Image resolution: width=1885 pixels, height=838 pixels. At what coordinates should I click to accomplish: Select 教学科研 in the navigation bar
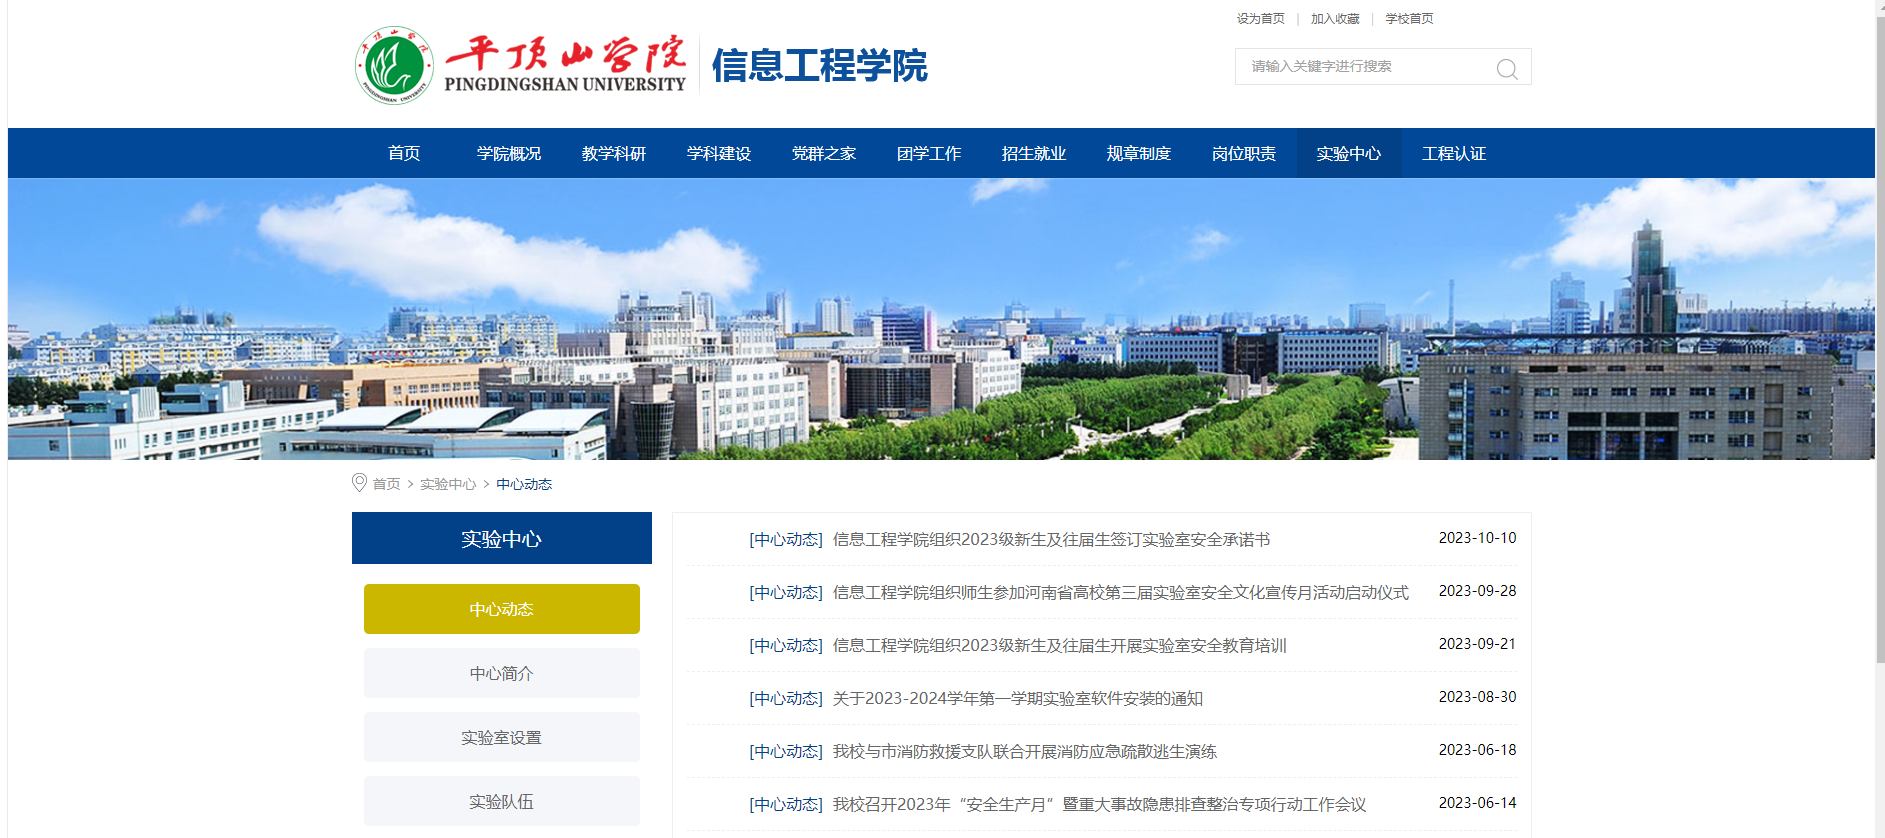(x=613, y=153)
